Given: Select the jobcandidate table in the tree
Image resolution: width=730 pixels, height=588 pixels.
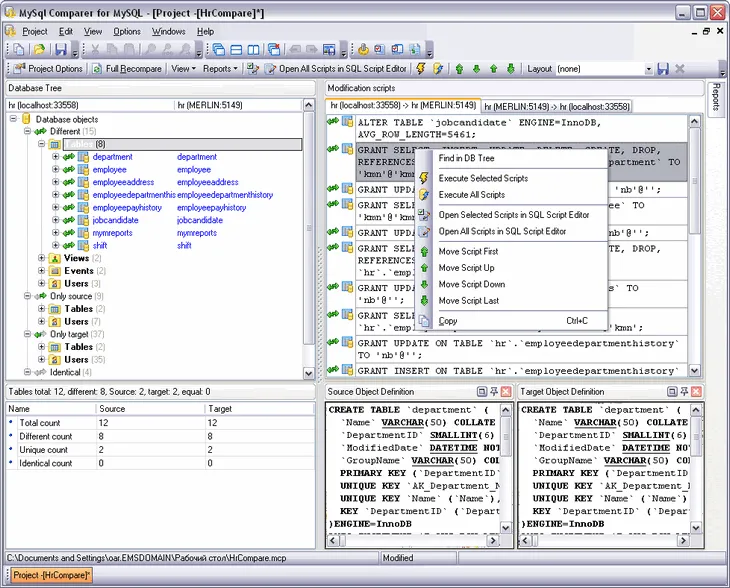Looking at the screenshot, I should pos(115,220).
